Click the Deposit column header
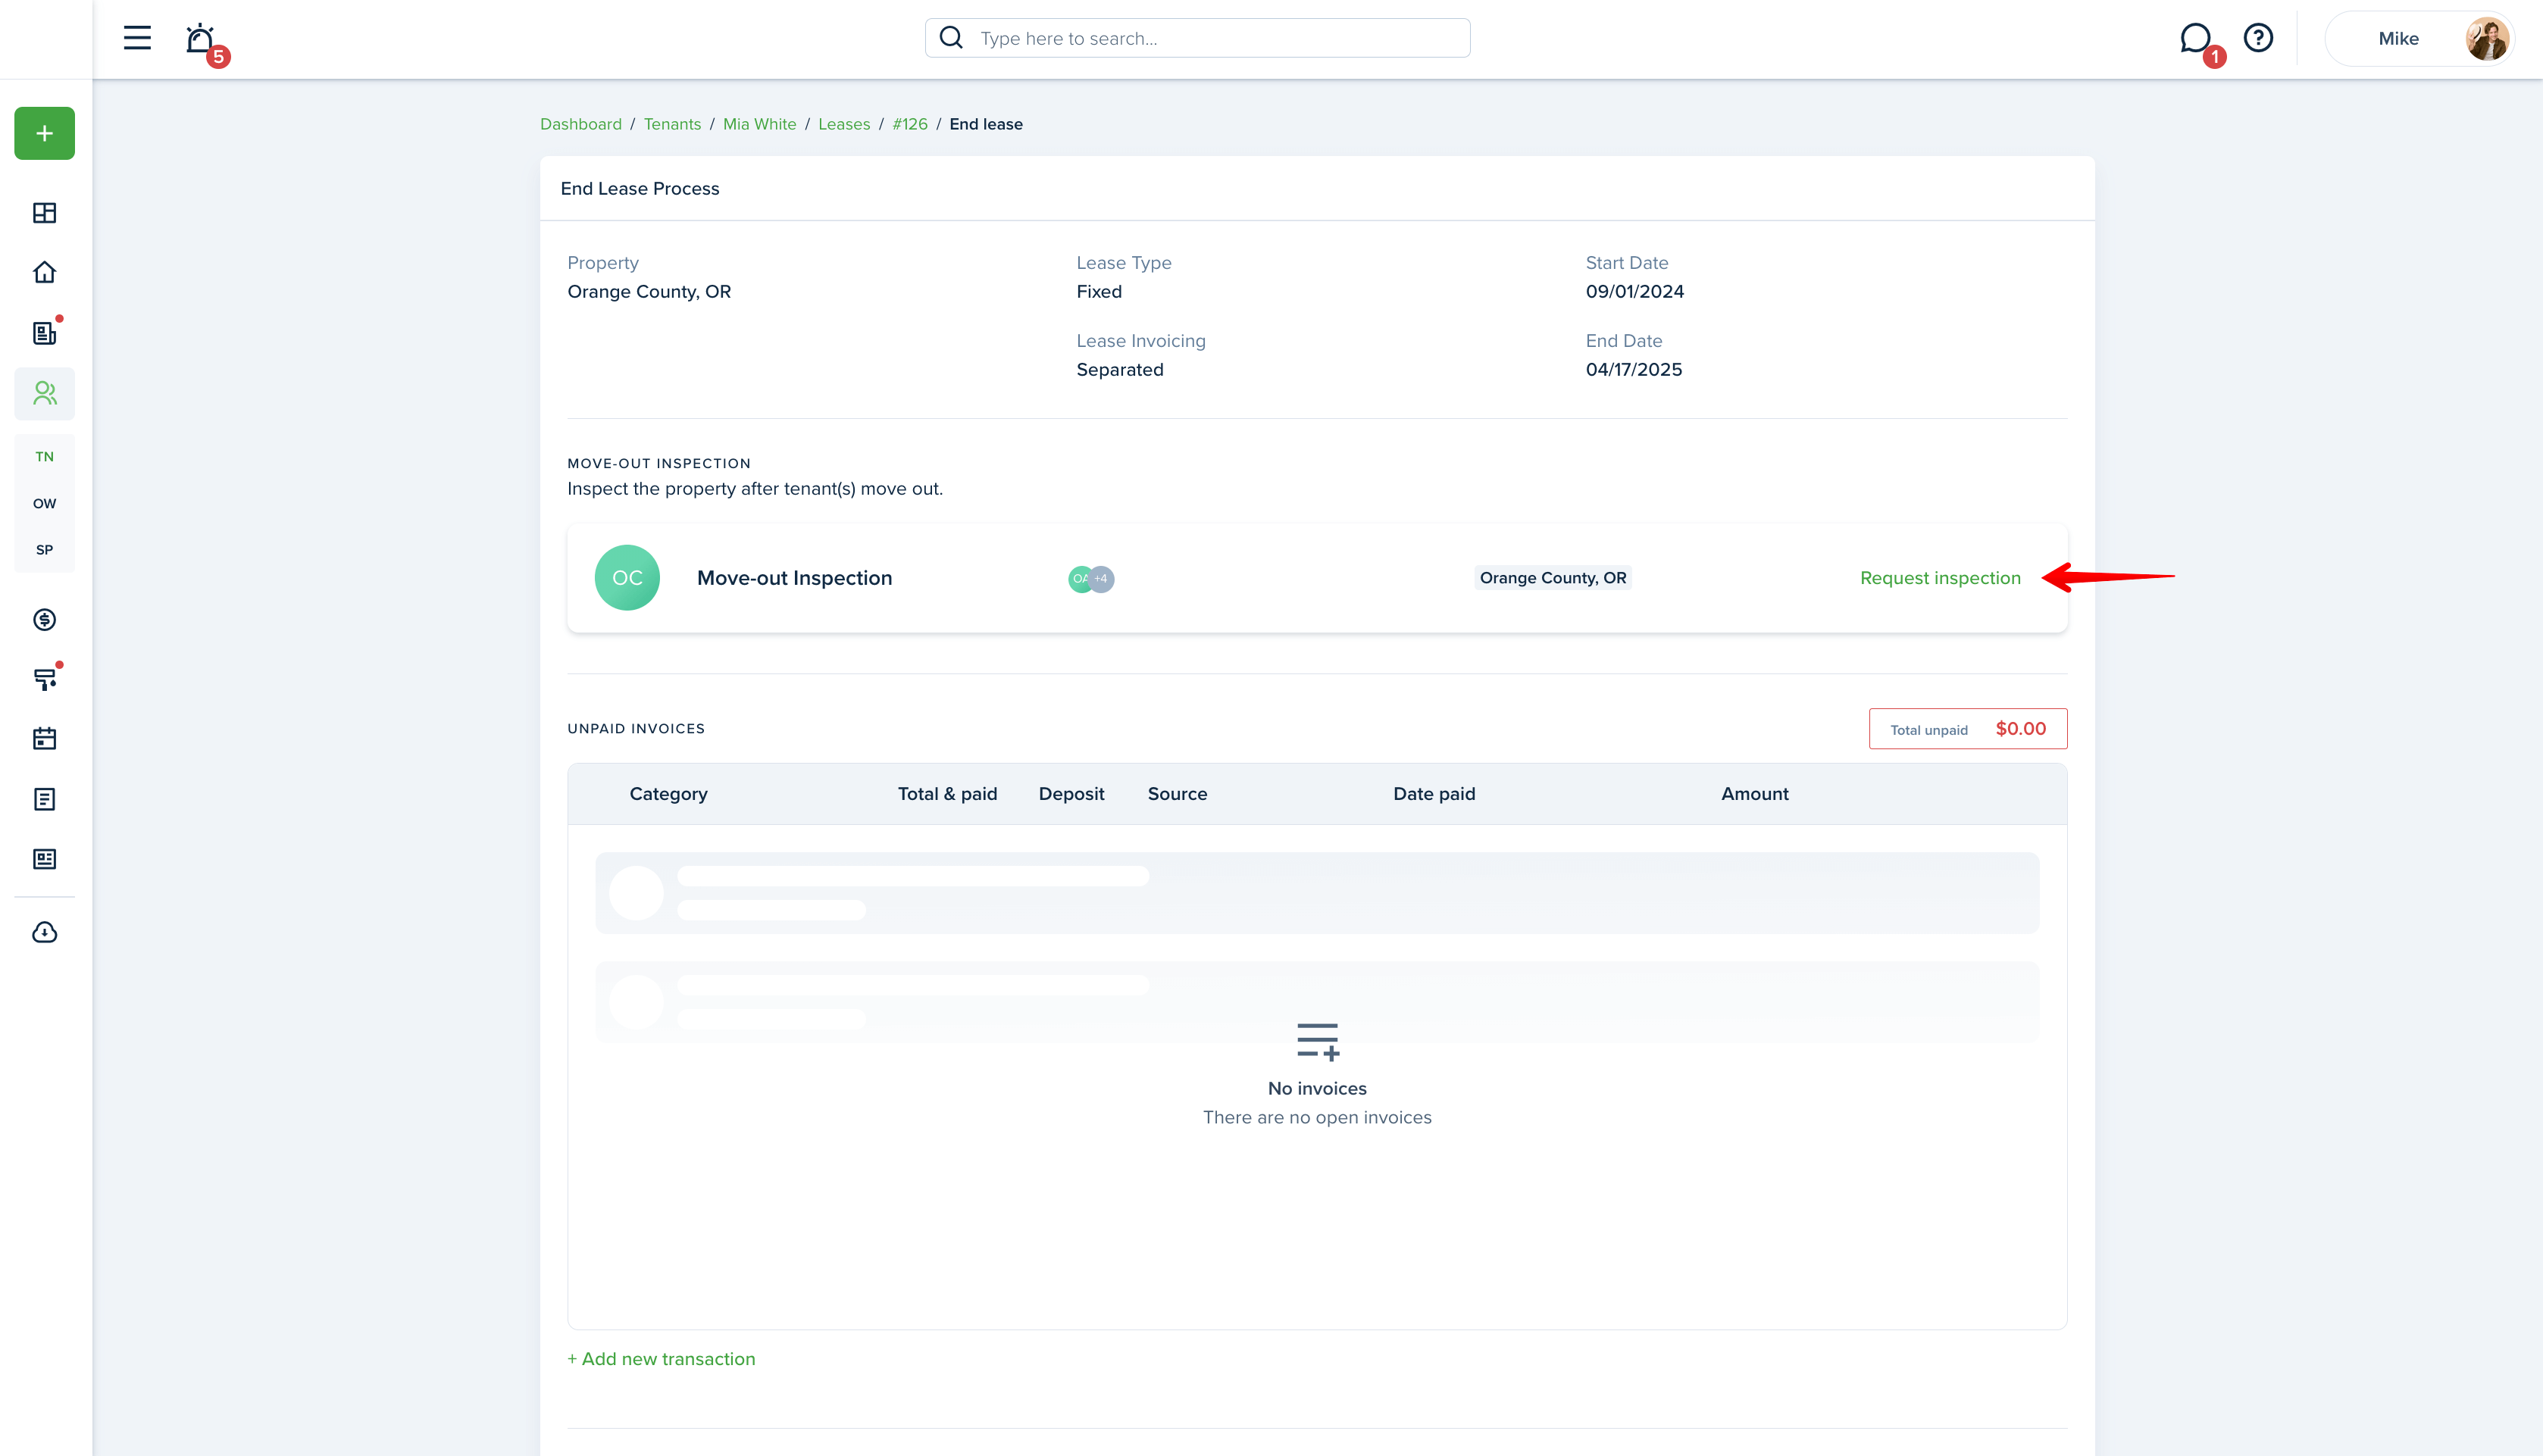 pos(1071,794)
